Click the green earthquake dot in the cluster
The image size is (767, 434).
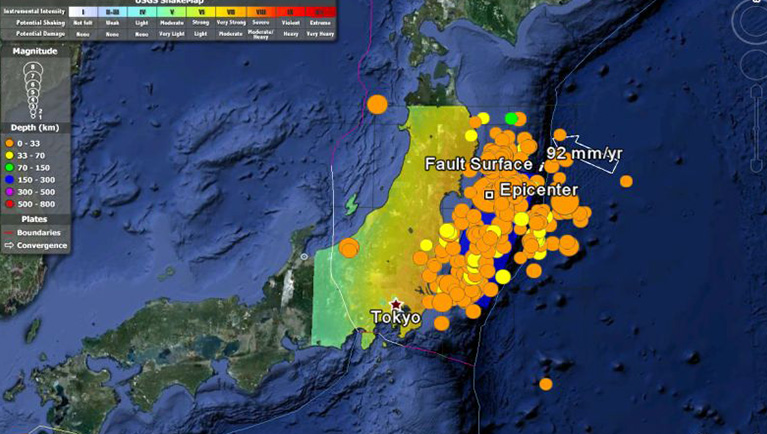(512, 119)
